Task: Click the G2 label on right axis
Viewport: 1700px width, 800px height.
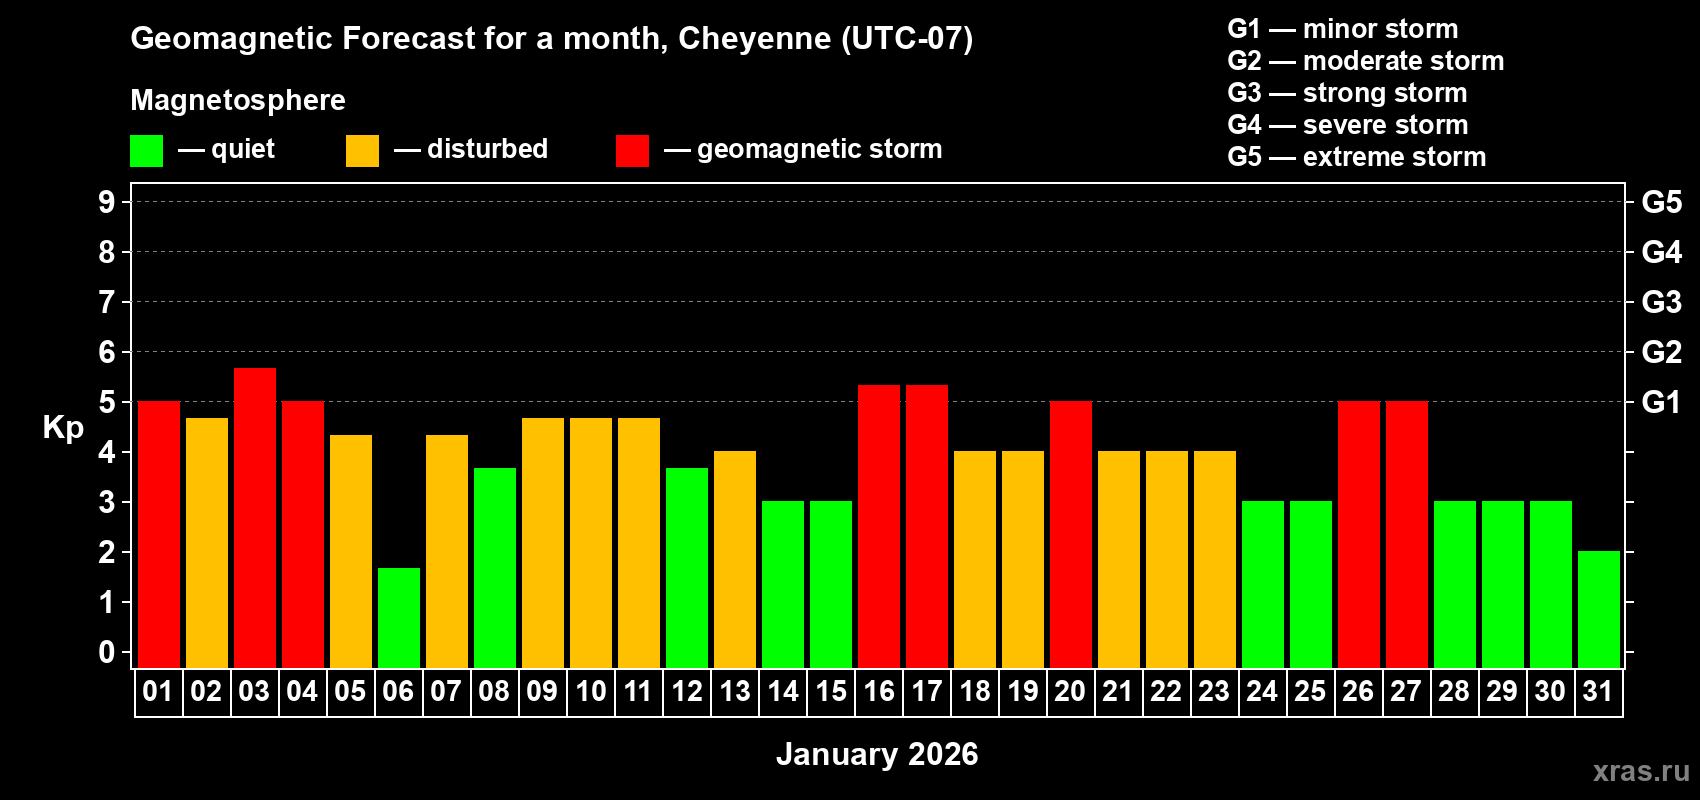Action: tap(1662, 352)
